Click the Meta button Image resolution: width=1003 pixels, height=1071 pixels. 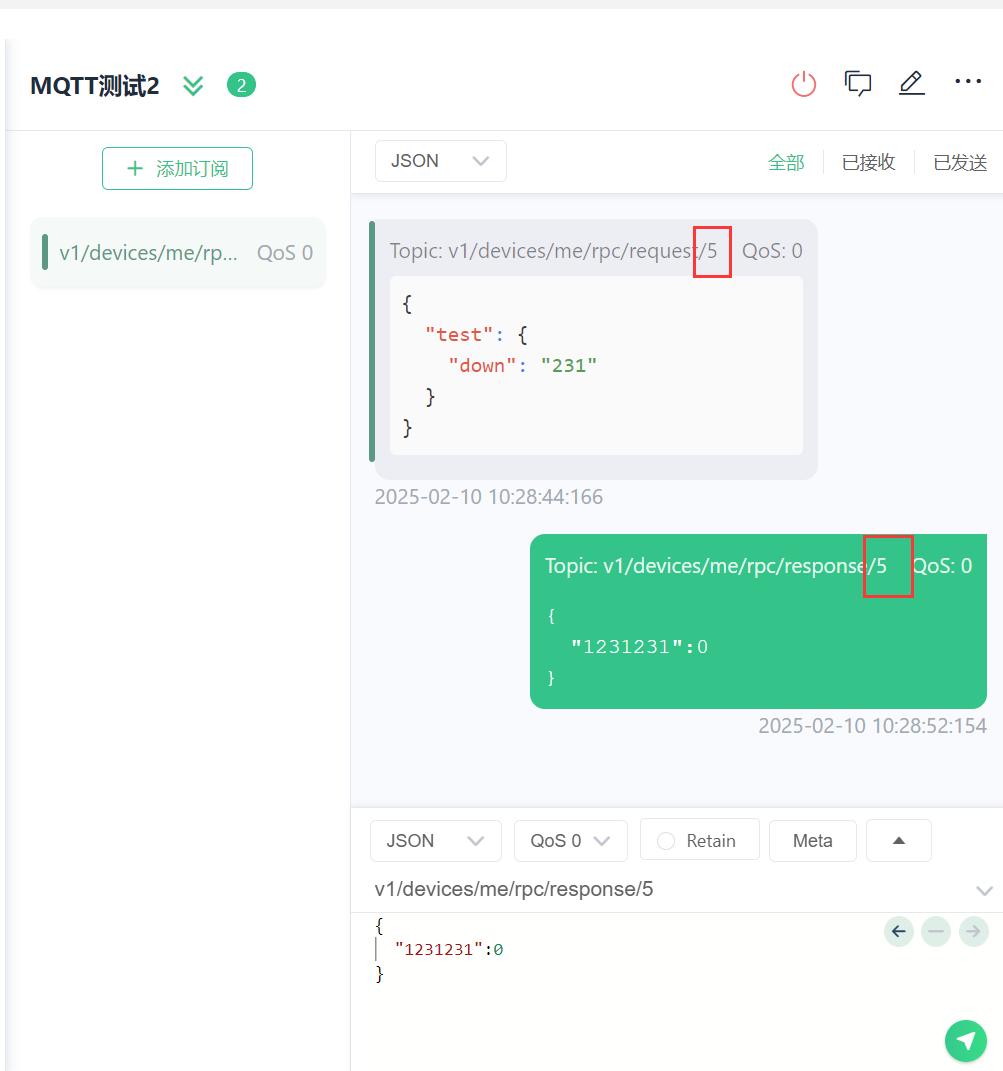(812, 841)
